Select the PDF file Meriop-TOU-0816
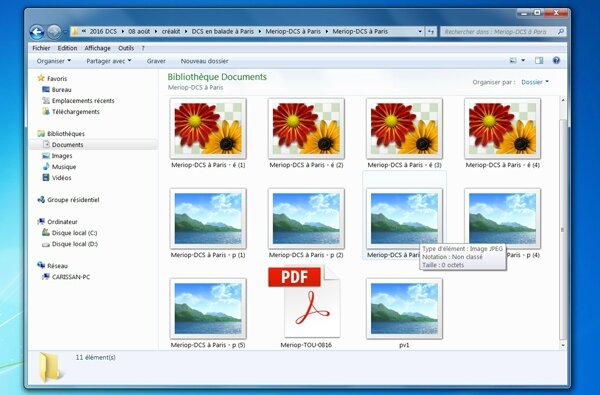600x395 pixels. 305,302
